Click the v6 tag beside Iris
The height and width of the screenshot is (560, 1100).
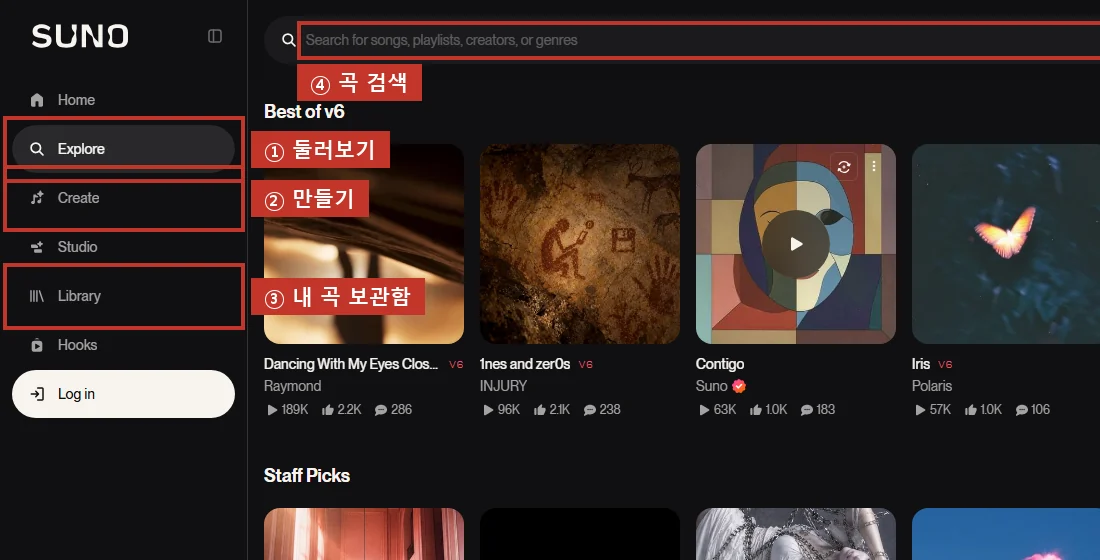click(x=945, y=364)
